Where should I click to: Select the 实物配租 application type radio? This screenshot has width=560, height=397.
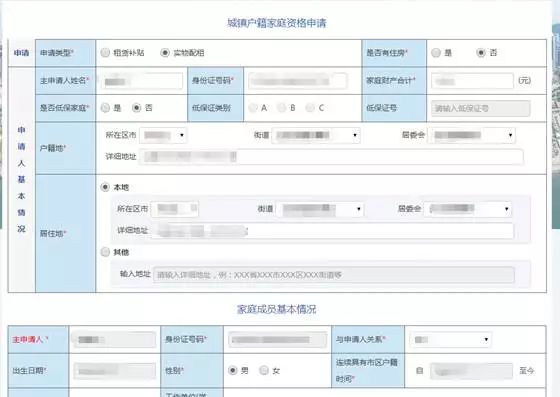(165, 53)
